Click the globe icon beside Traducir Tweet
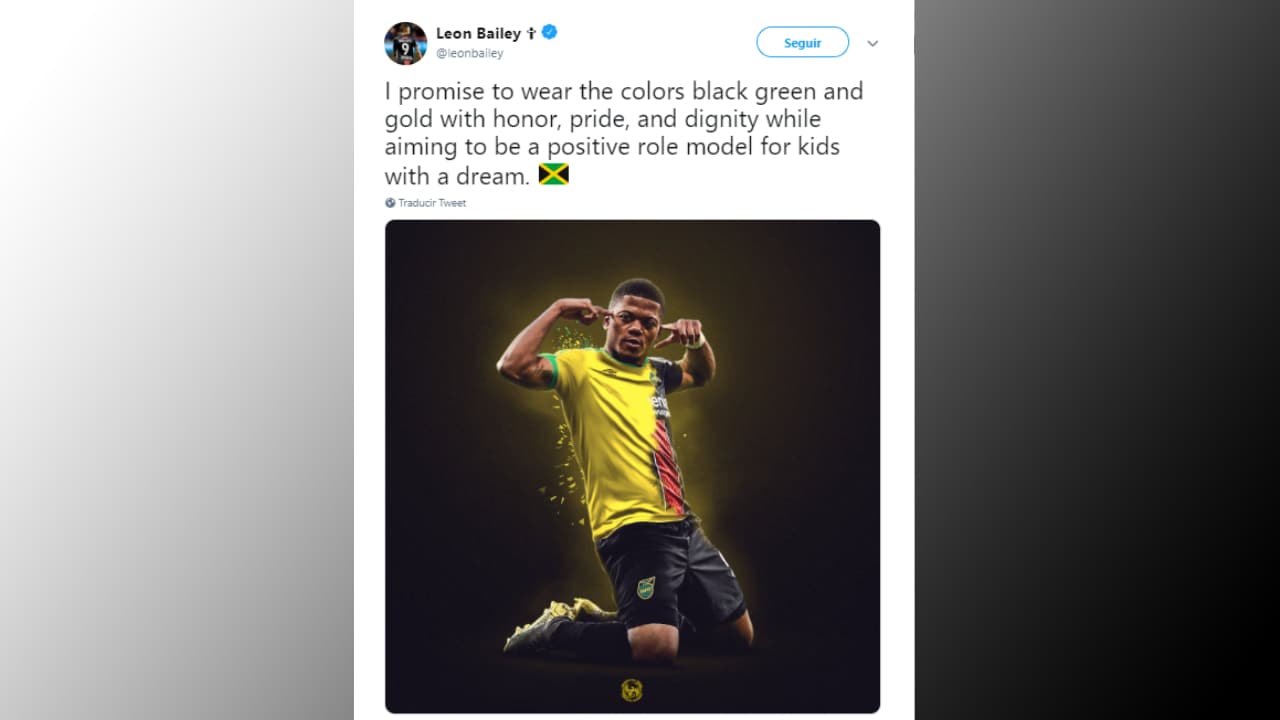Viewport: 1280px width, 720px height. [390, 203]
